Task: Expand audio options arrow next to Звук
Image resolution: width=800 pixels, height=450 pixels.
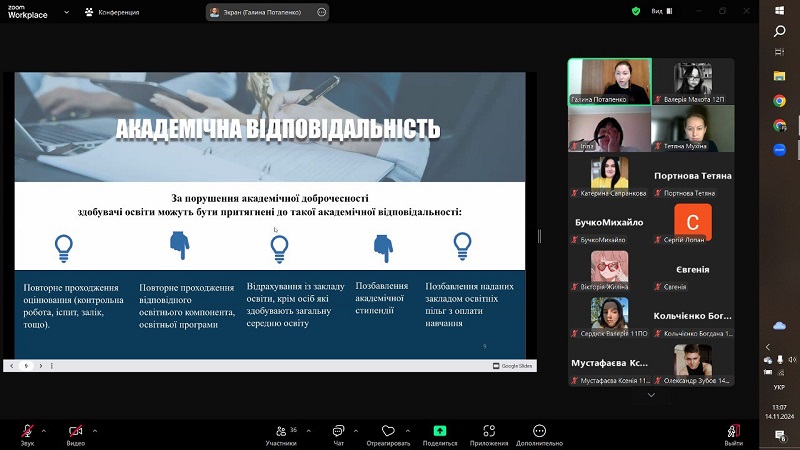Action: (x=44, y=431)
